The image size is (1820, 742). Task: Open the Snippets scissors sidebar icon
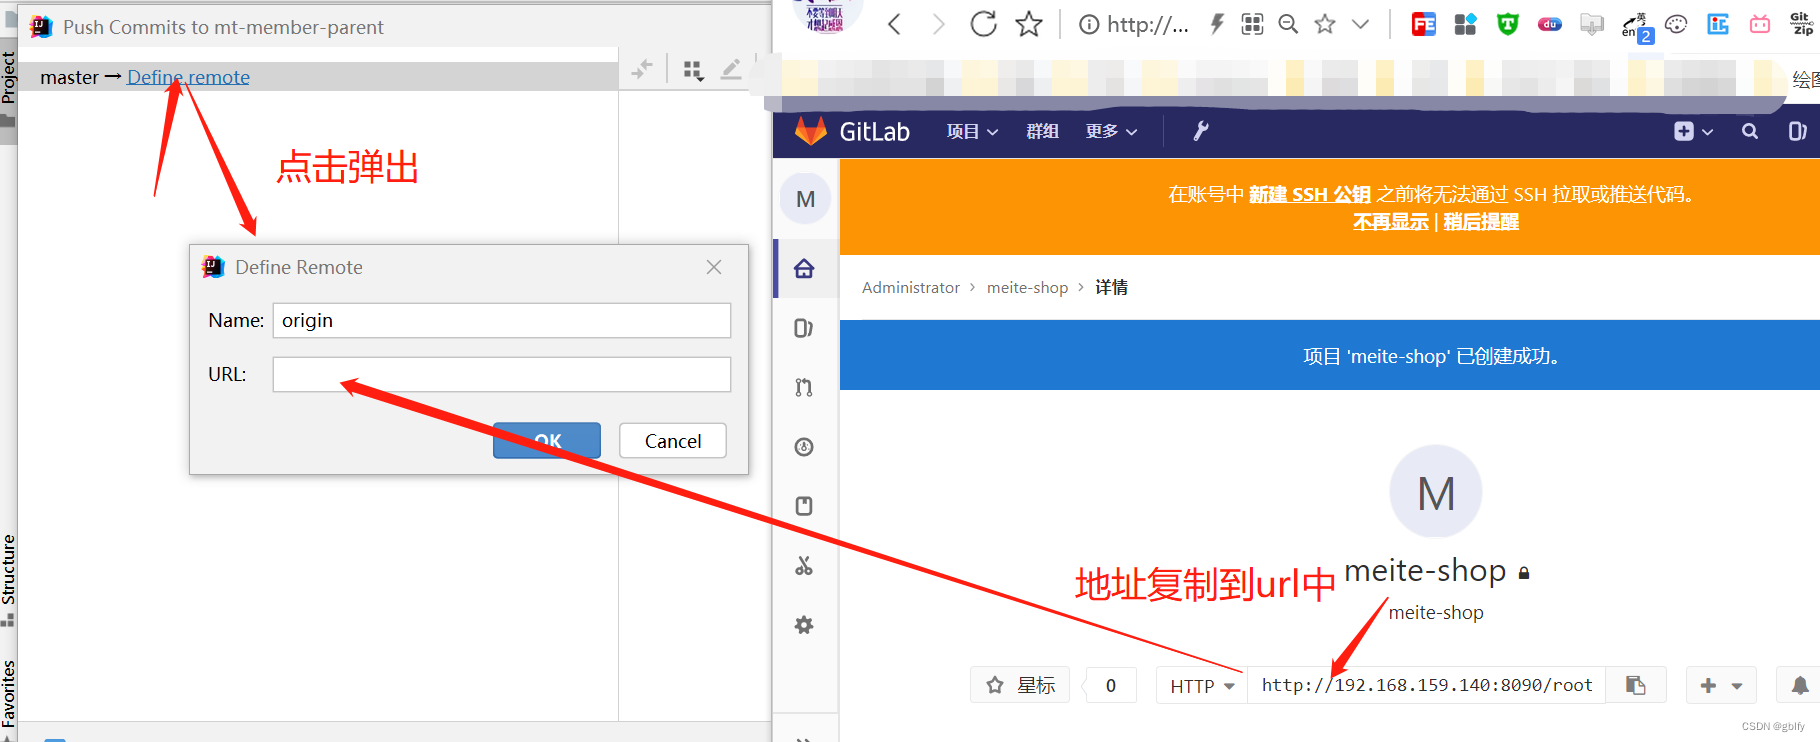pyautogui.click(x=804, y=566)
